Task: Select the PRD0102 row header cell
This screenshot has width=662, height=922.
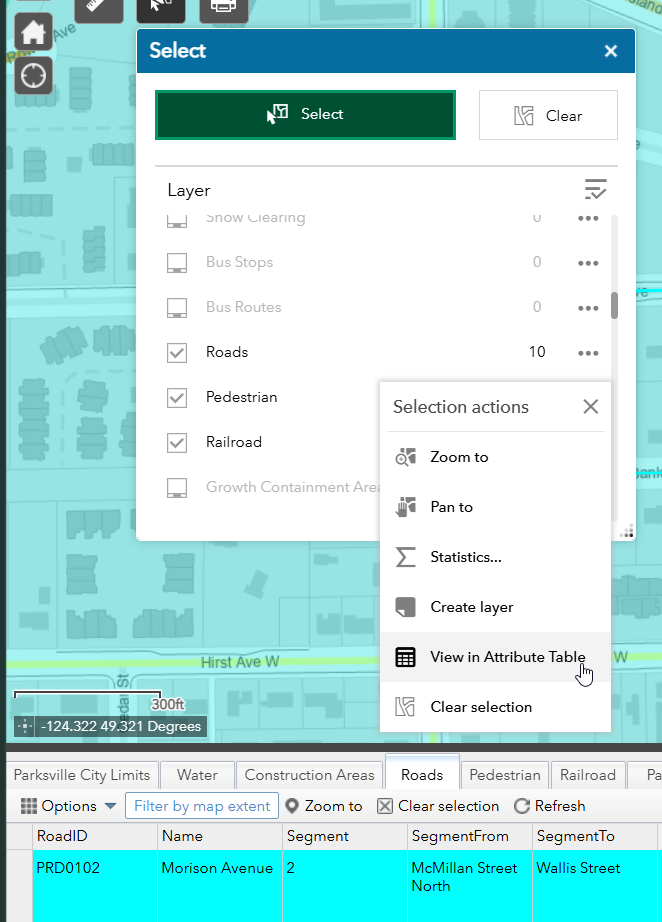Action: (20, 886)
